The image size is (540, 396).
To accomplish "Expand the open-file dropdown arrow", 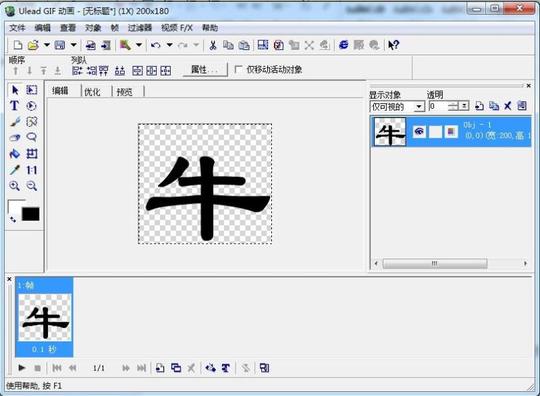I will click(x=46, y=45).
